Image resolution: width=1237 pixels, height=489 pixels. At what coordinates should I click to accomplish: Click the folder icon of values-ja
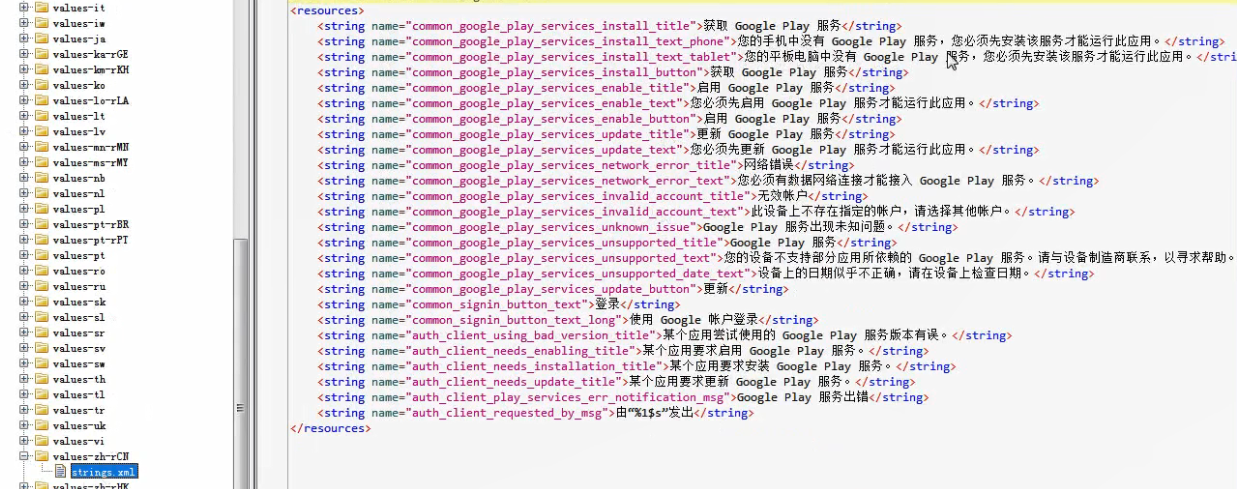[42, 39]
